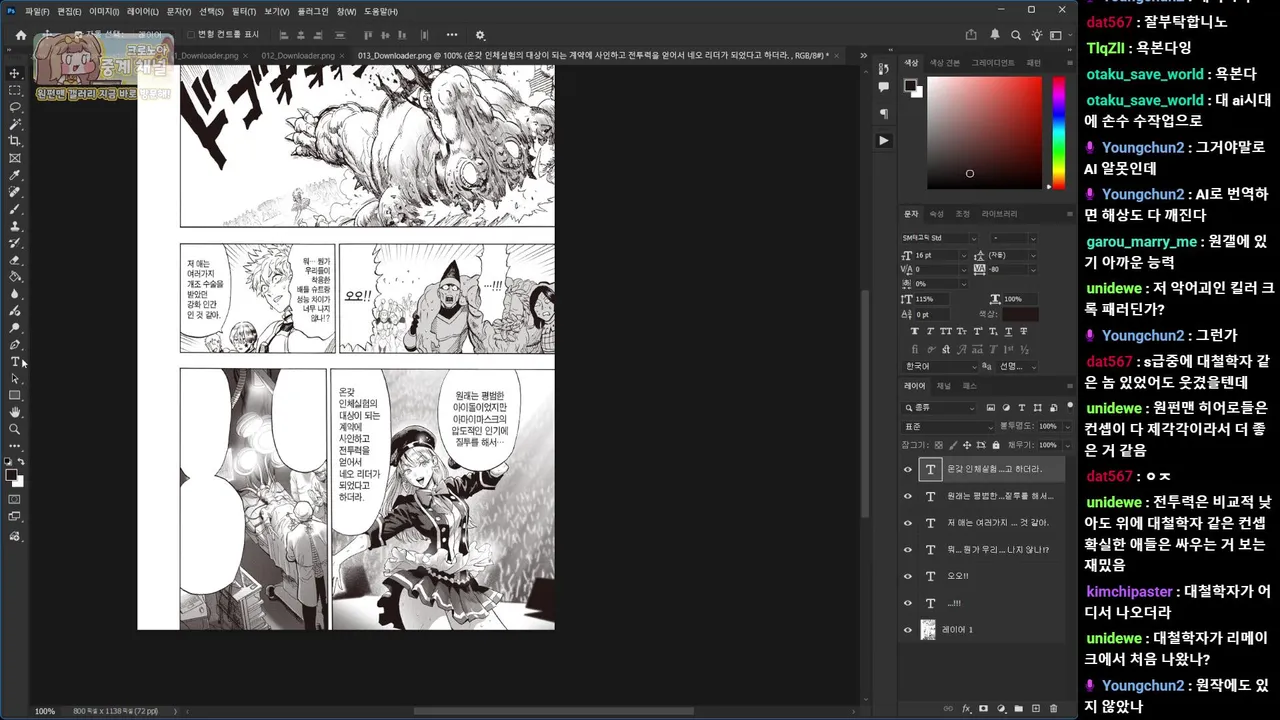Screen dimensions: 1280x720
Task: Delete layer with trash icon
Action: point(1053,708)
